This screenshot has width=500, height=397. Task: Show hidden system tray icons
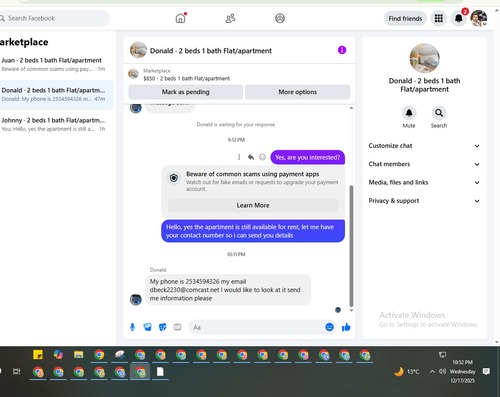[432, 371]
